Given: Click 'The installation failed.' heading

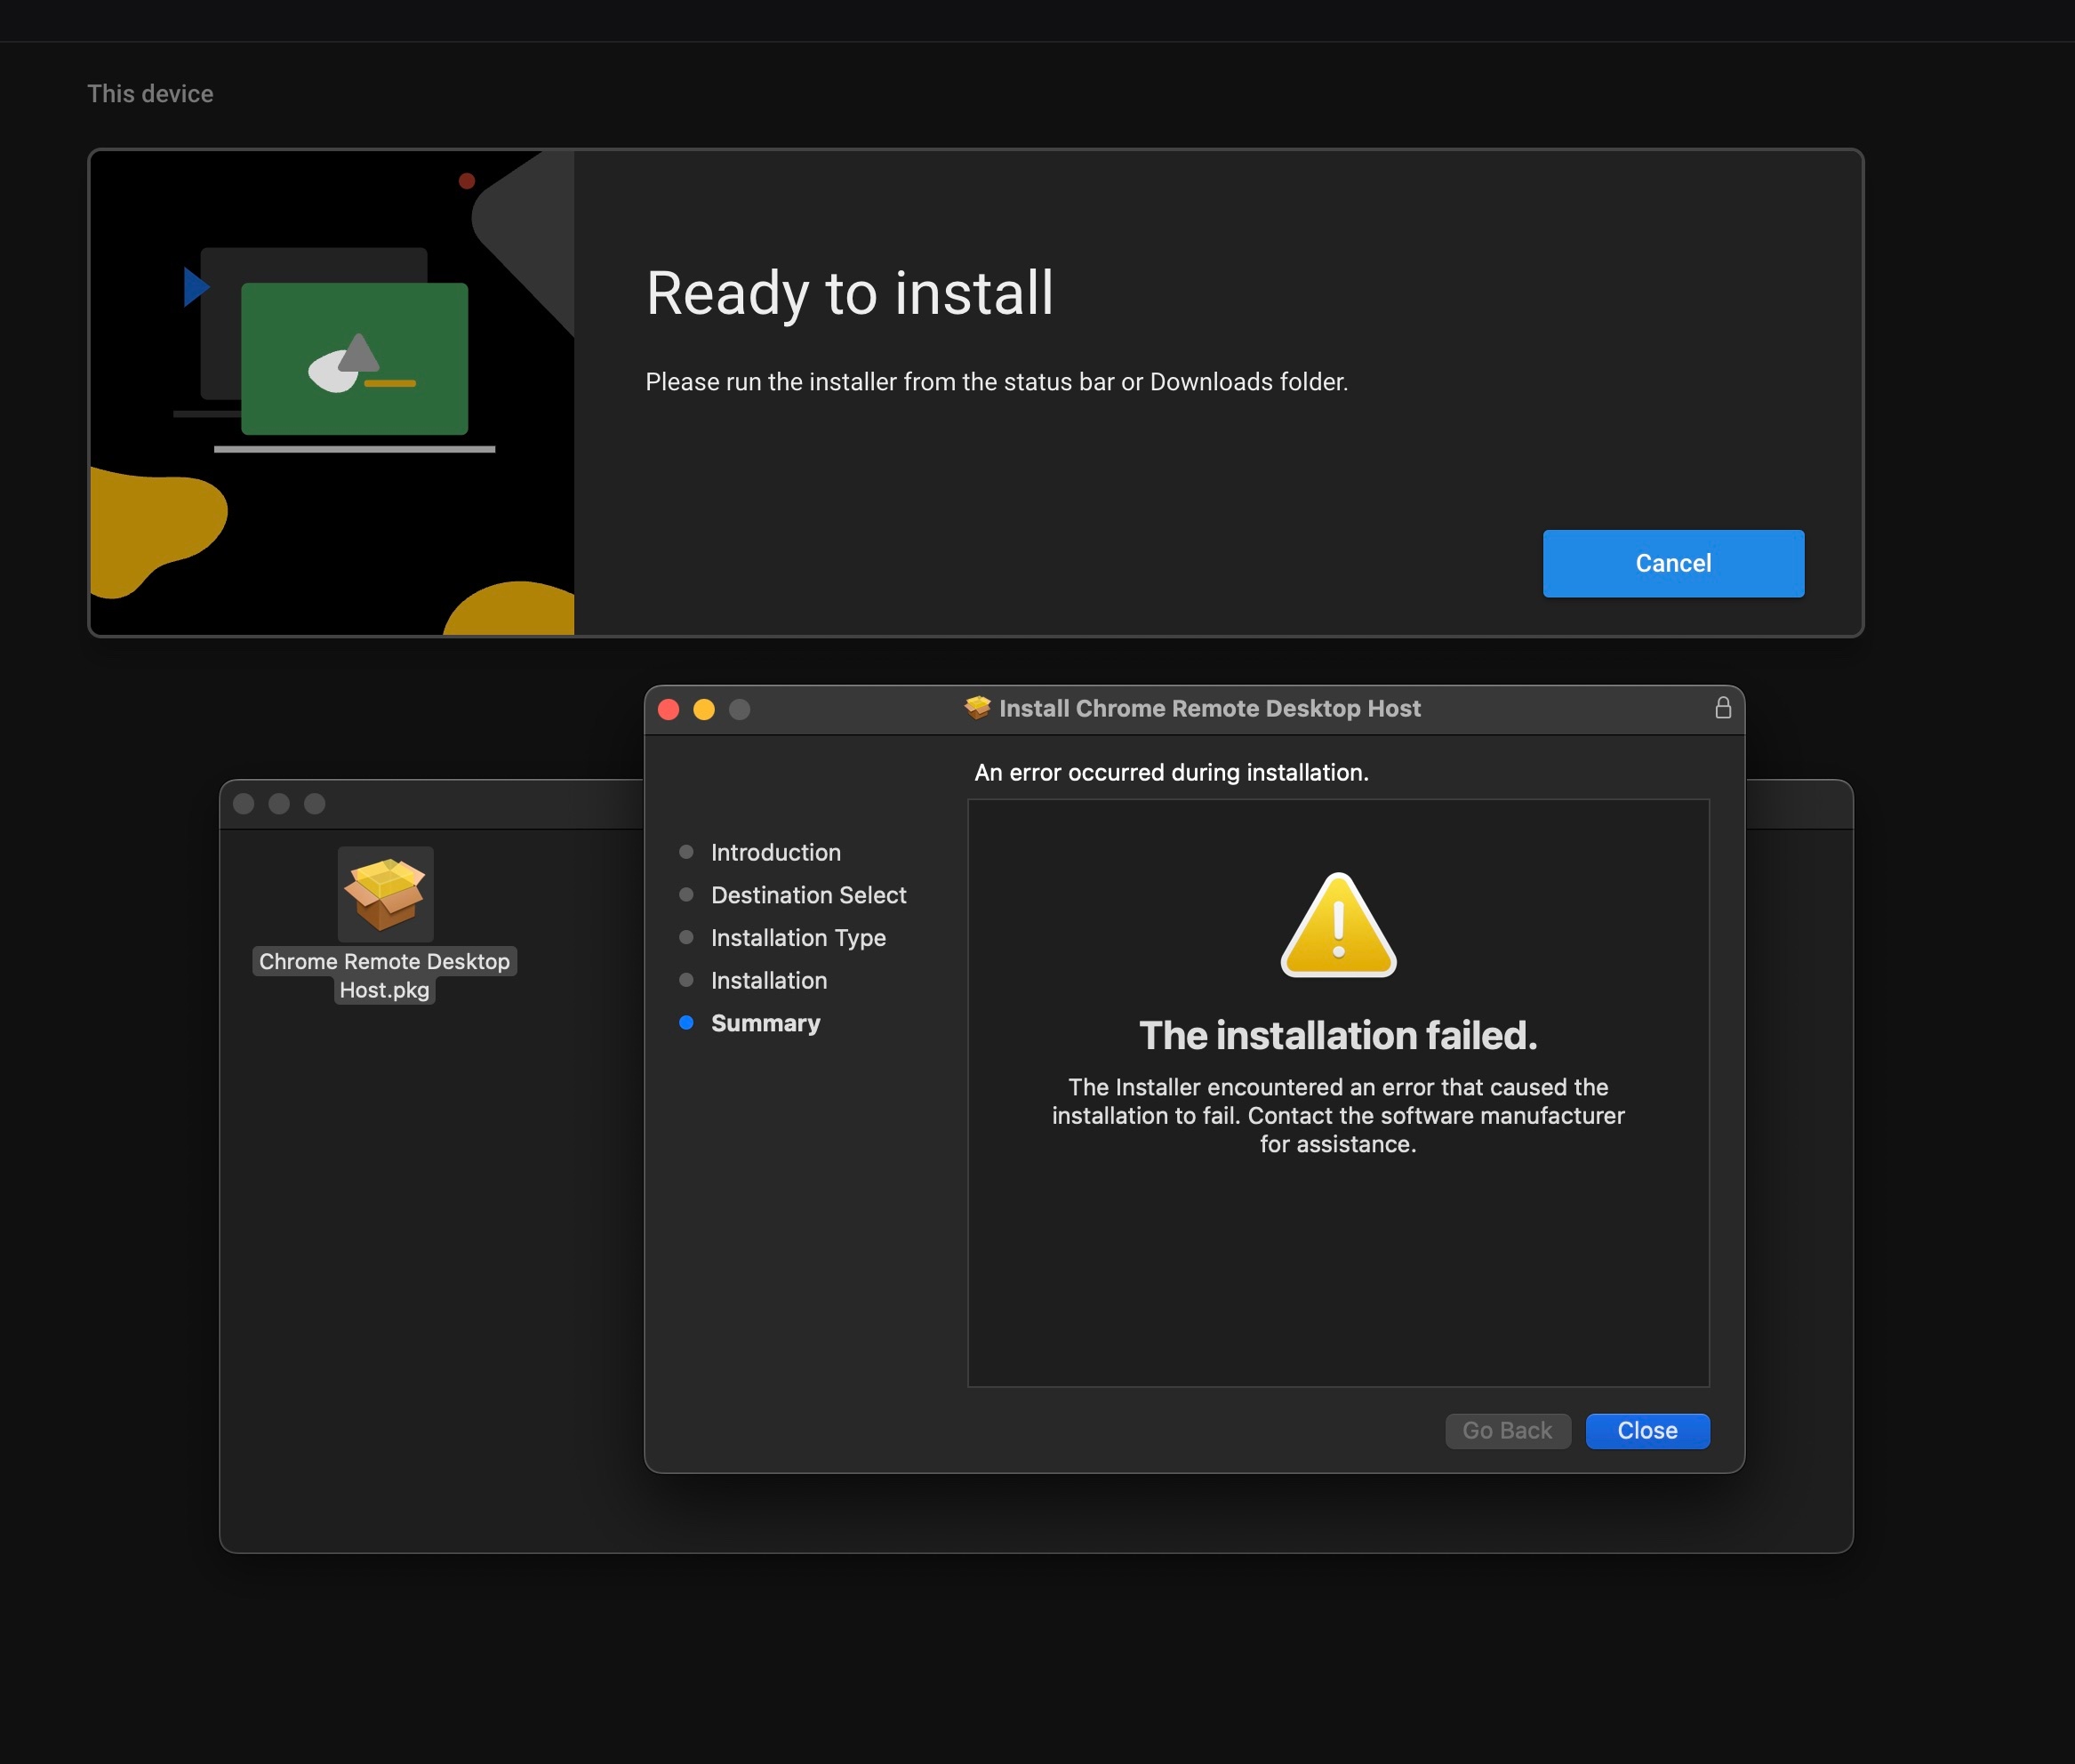Looking at the screenshot, I should click(1338, 1035).
